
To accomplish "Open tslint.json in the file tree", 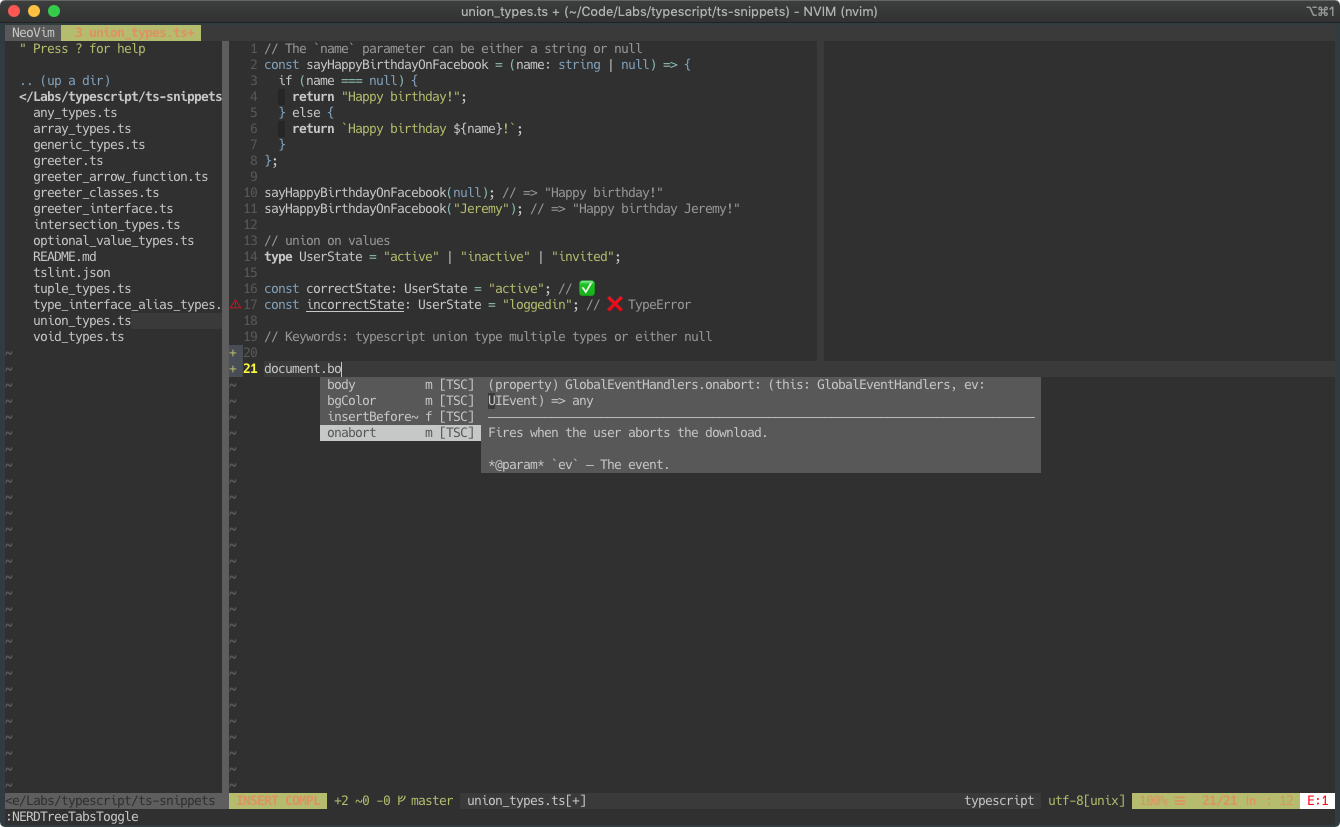I will pos(72,273).
